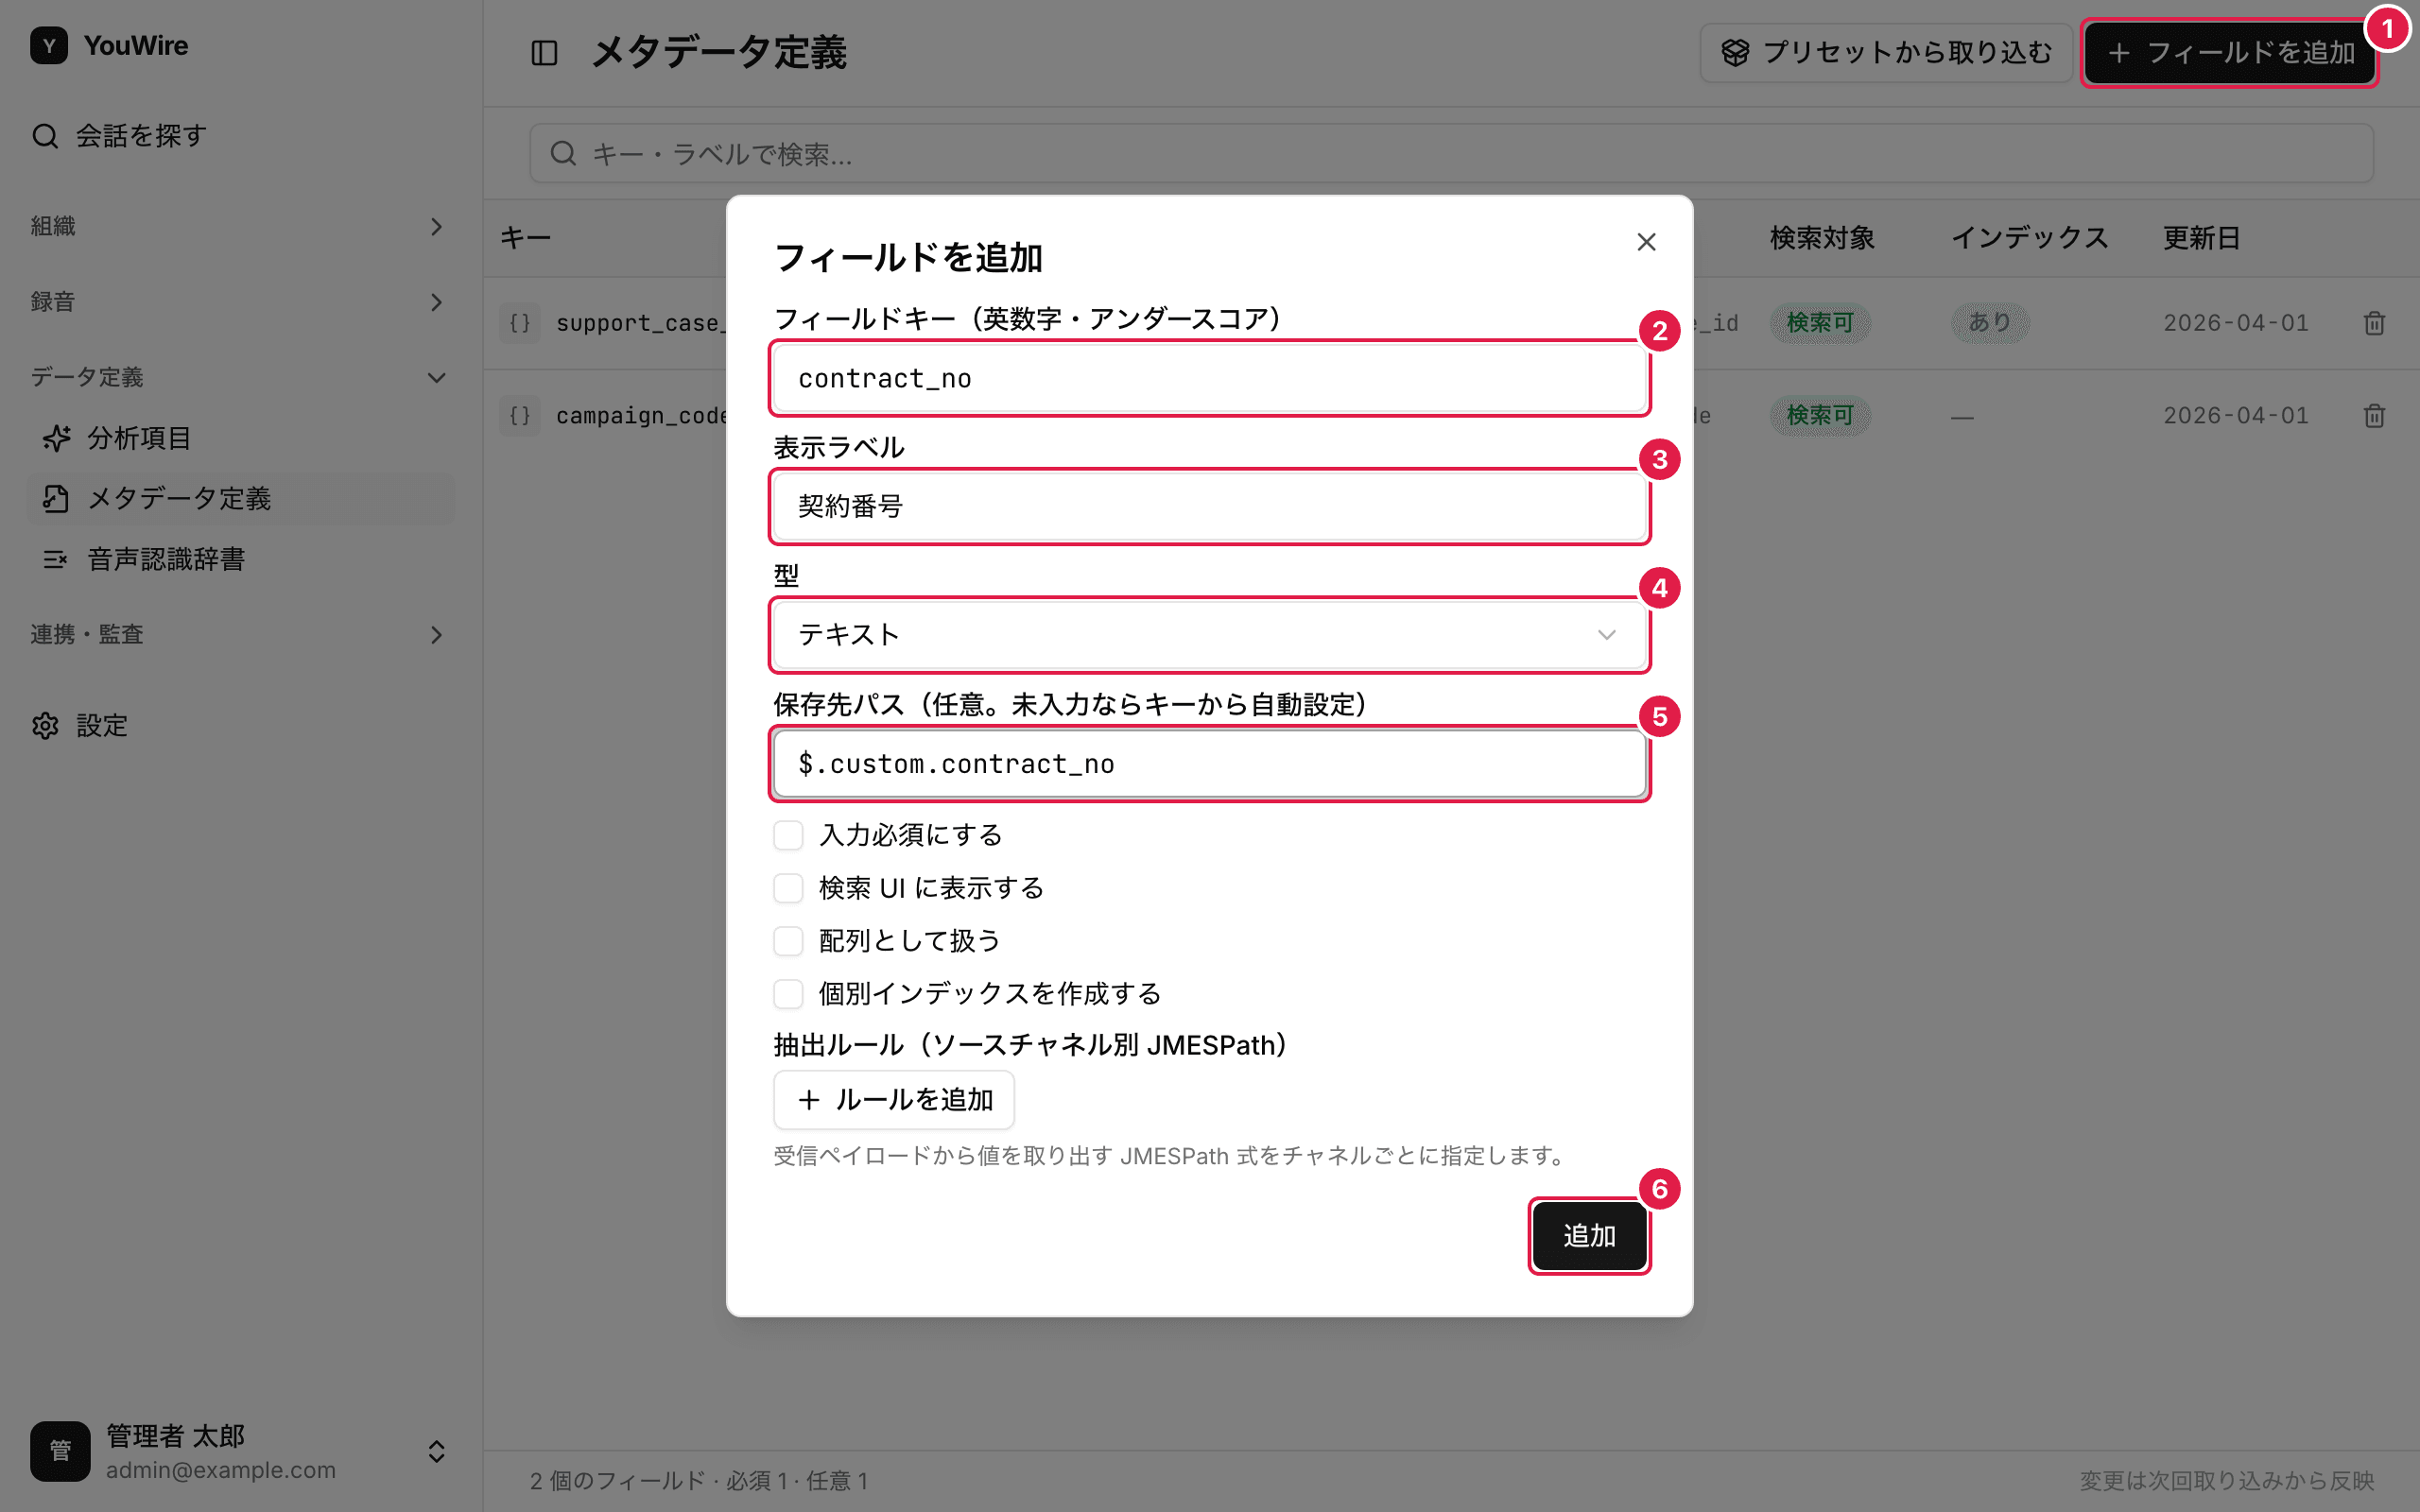Click the インデックス column header

2030,238
